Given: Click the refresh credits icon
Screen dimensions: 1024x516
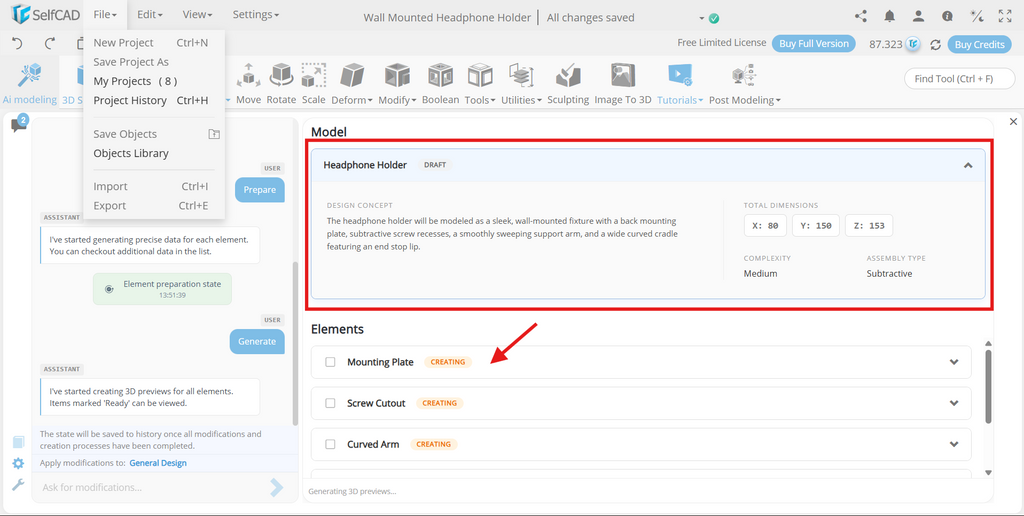Looking at the screenshot, I should [x=935, y=44].
